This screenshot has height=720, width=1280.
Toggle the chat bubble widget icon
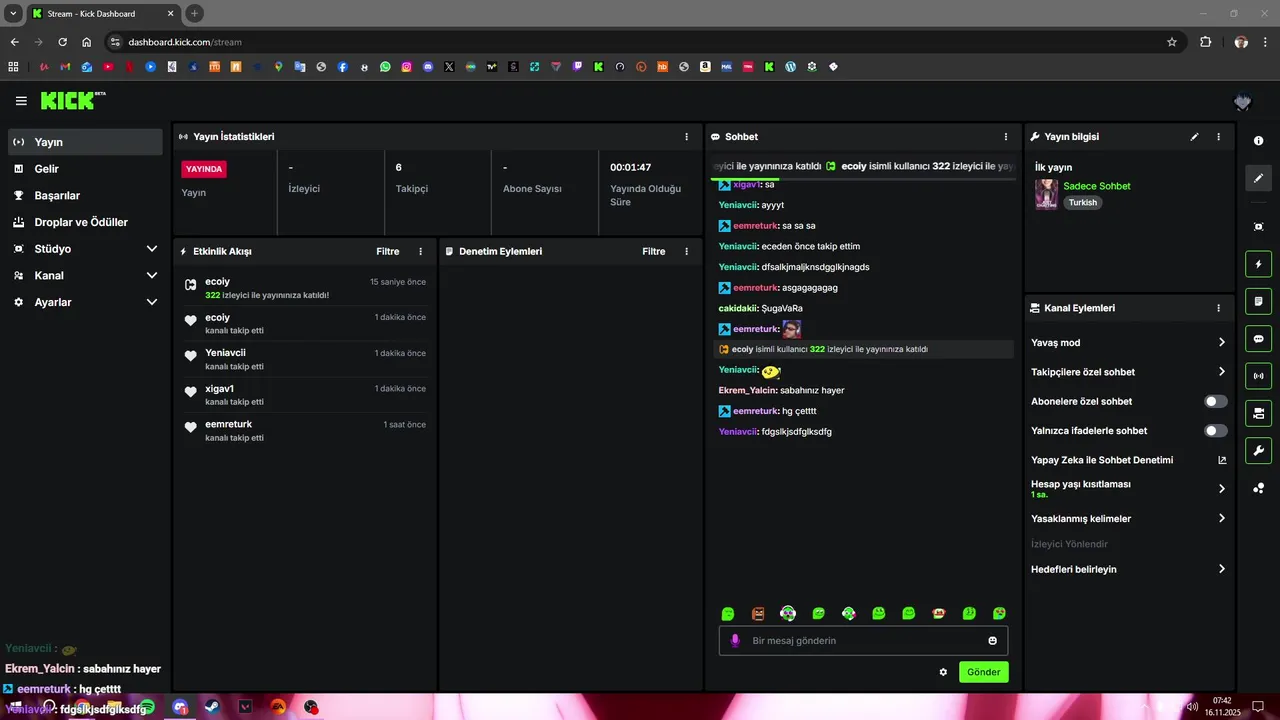[x=1258, y=338]
